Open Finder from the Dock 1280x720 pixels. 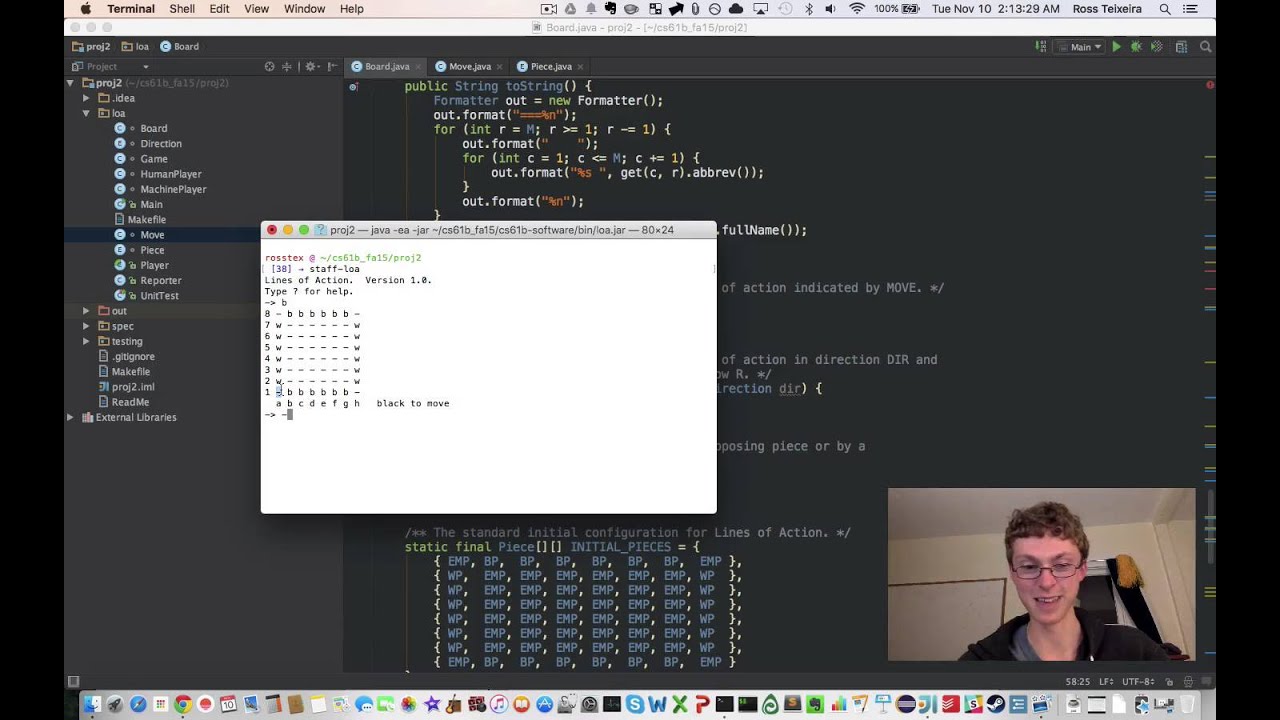(92, 704)
